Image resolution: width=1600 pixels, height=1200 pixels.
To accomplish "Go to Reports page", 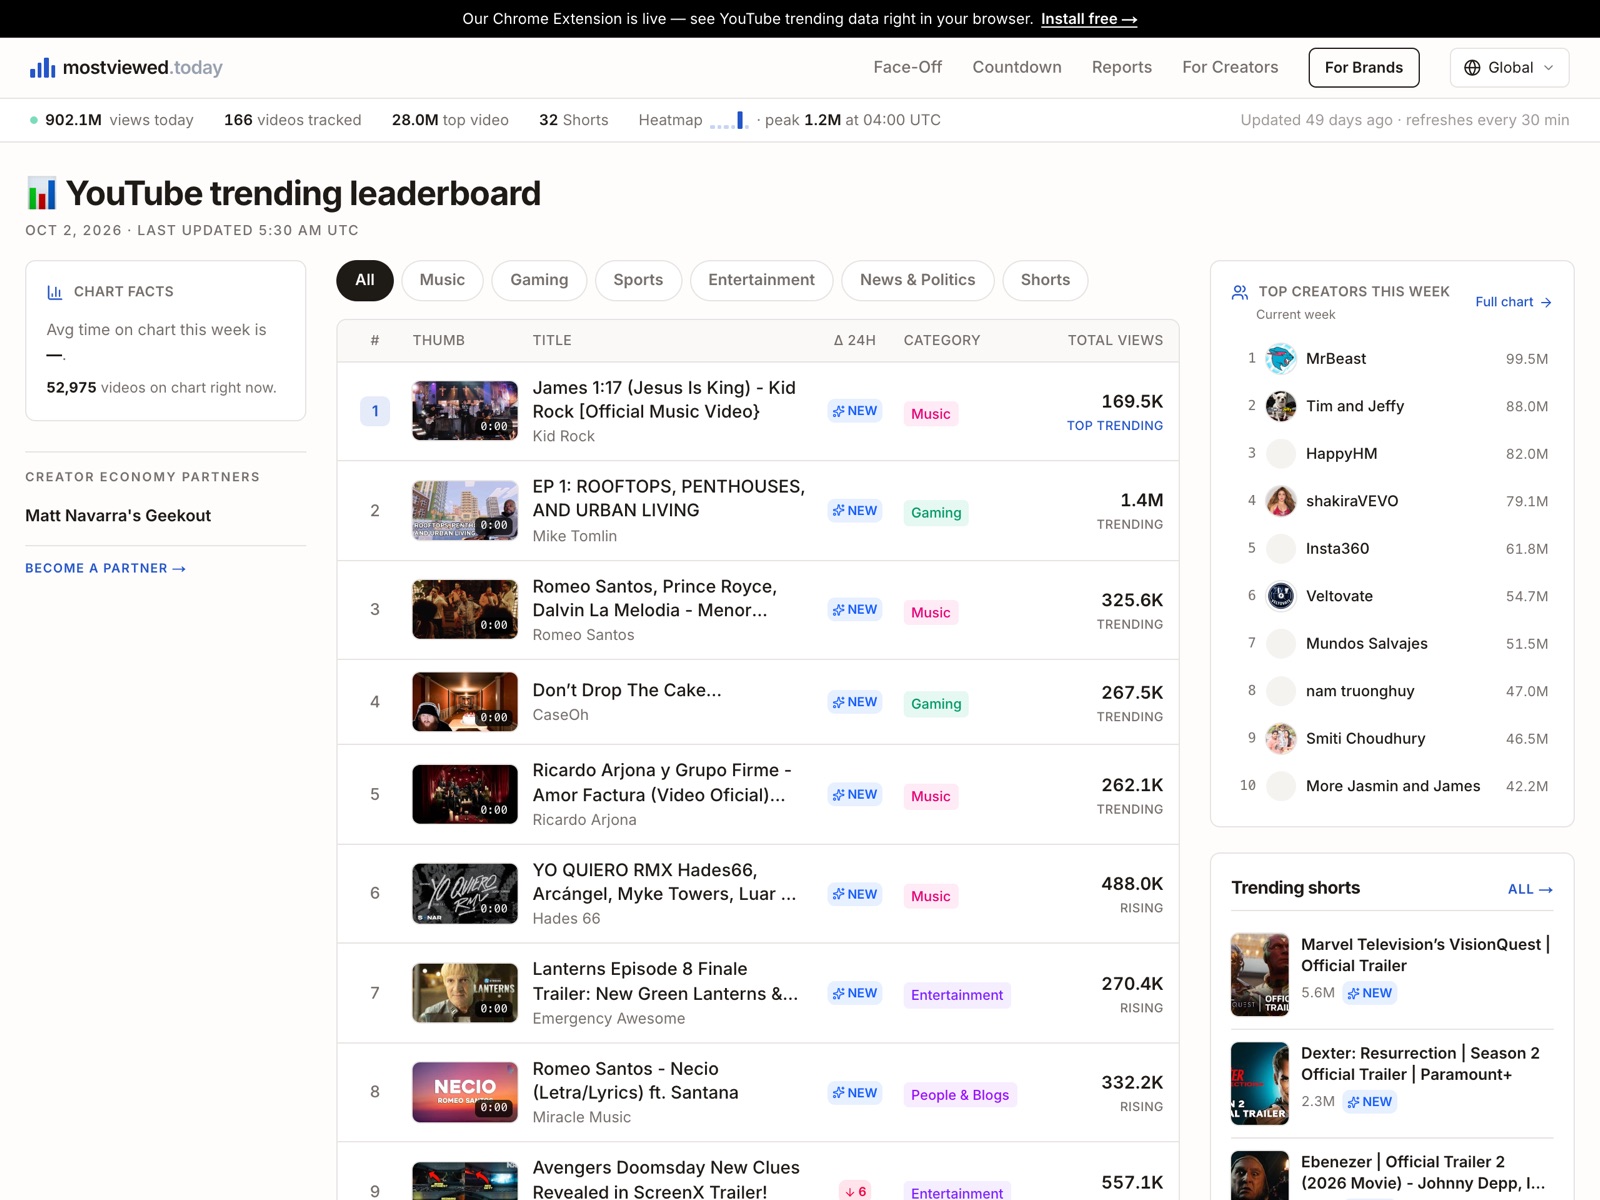I will 1122,67.
